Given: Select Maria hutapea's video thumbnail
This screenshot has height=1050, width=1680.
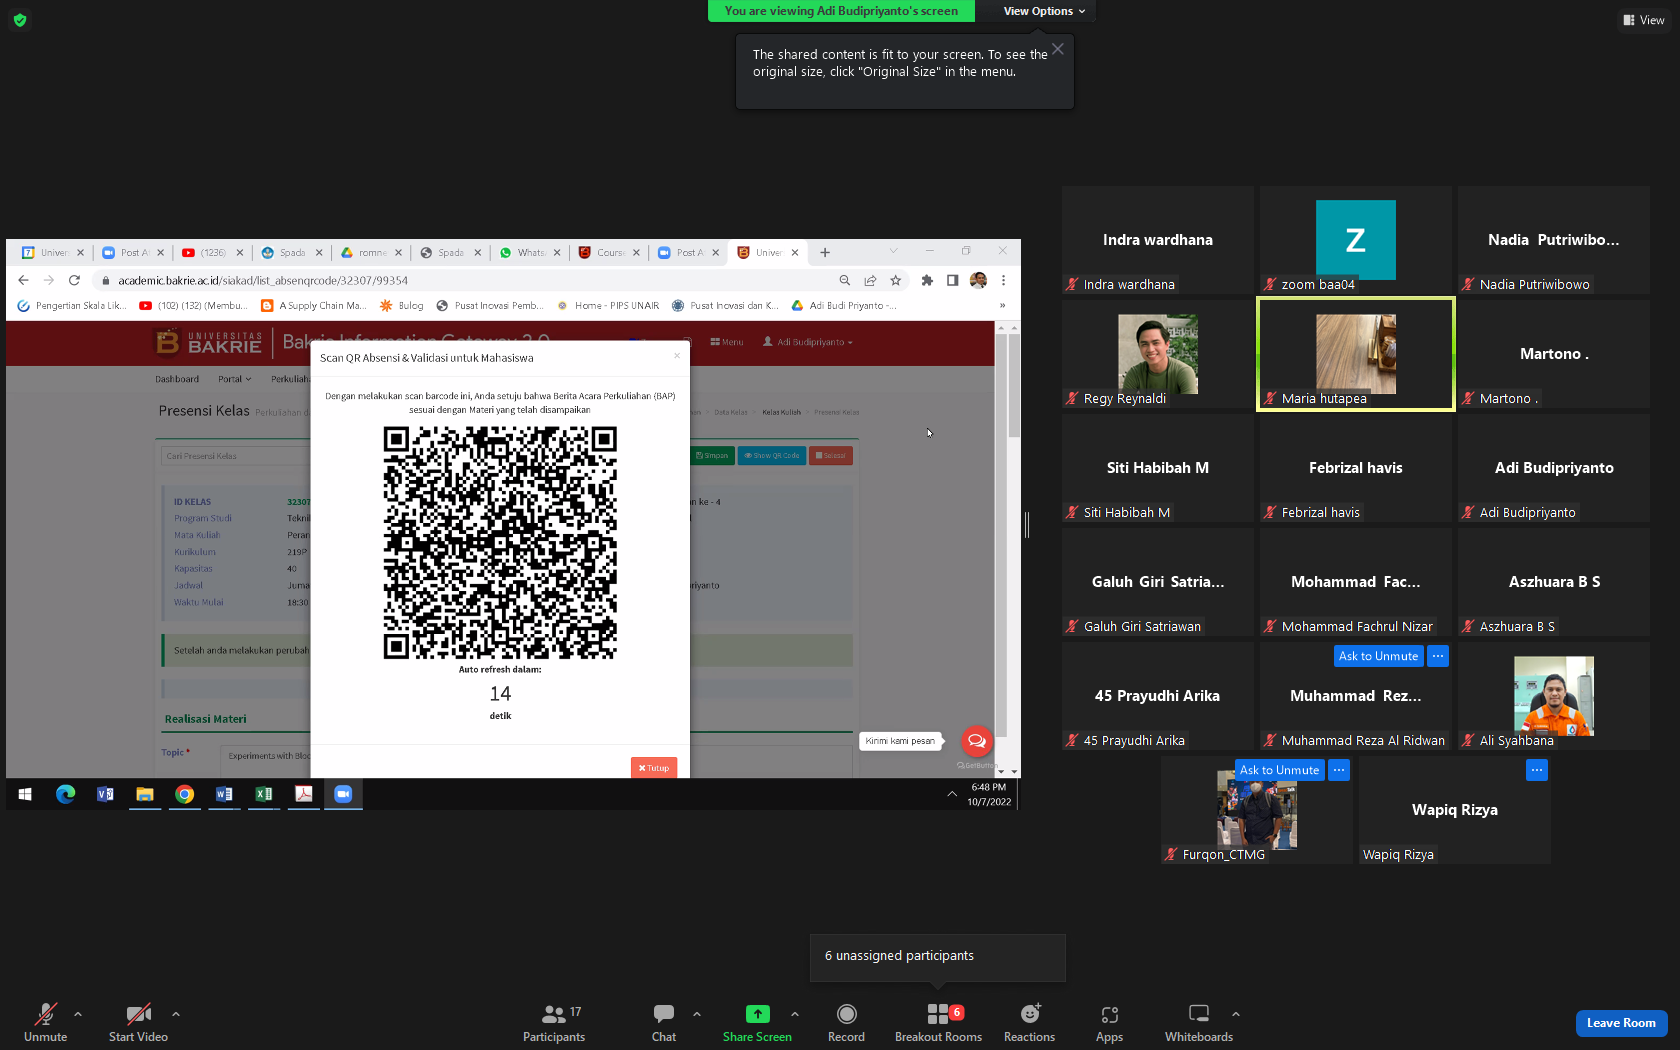Looking at the screenshot, I should (1355, 354).
